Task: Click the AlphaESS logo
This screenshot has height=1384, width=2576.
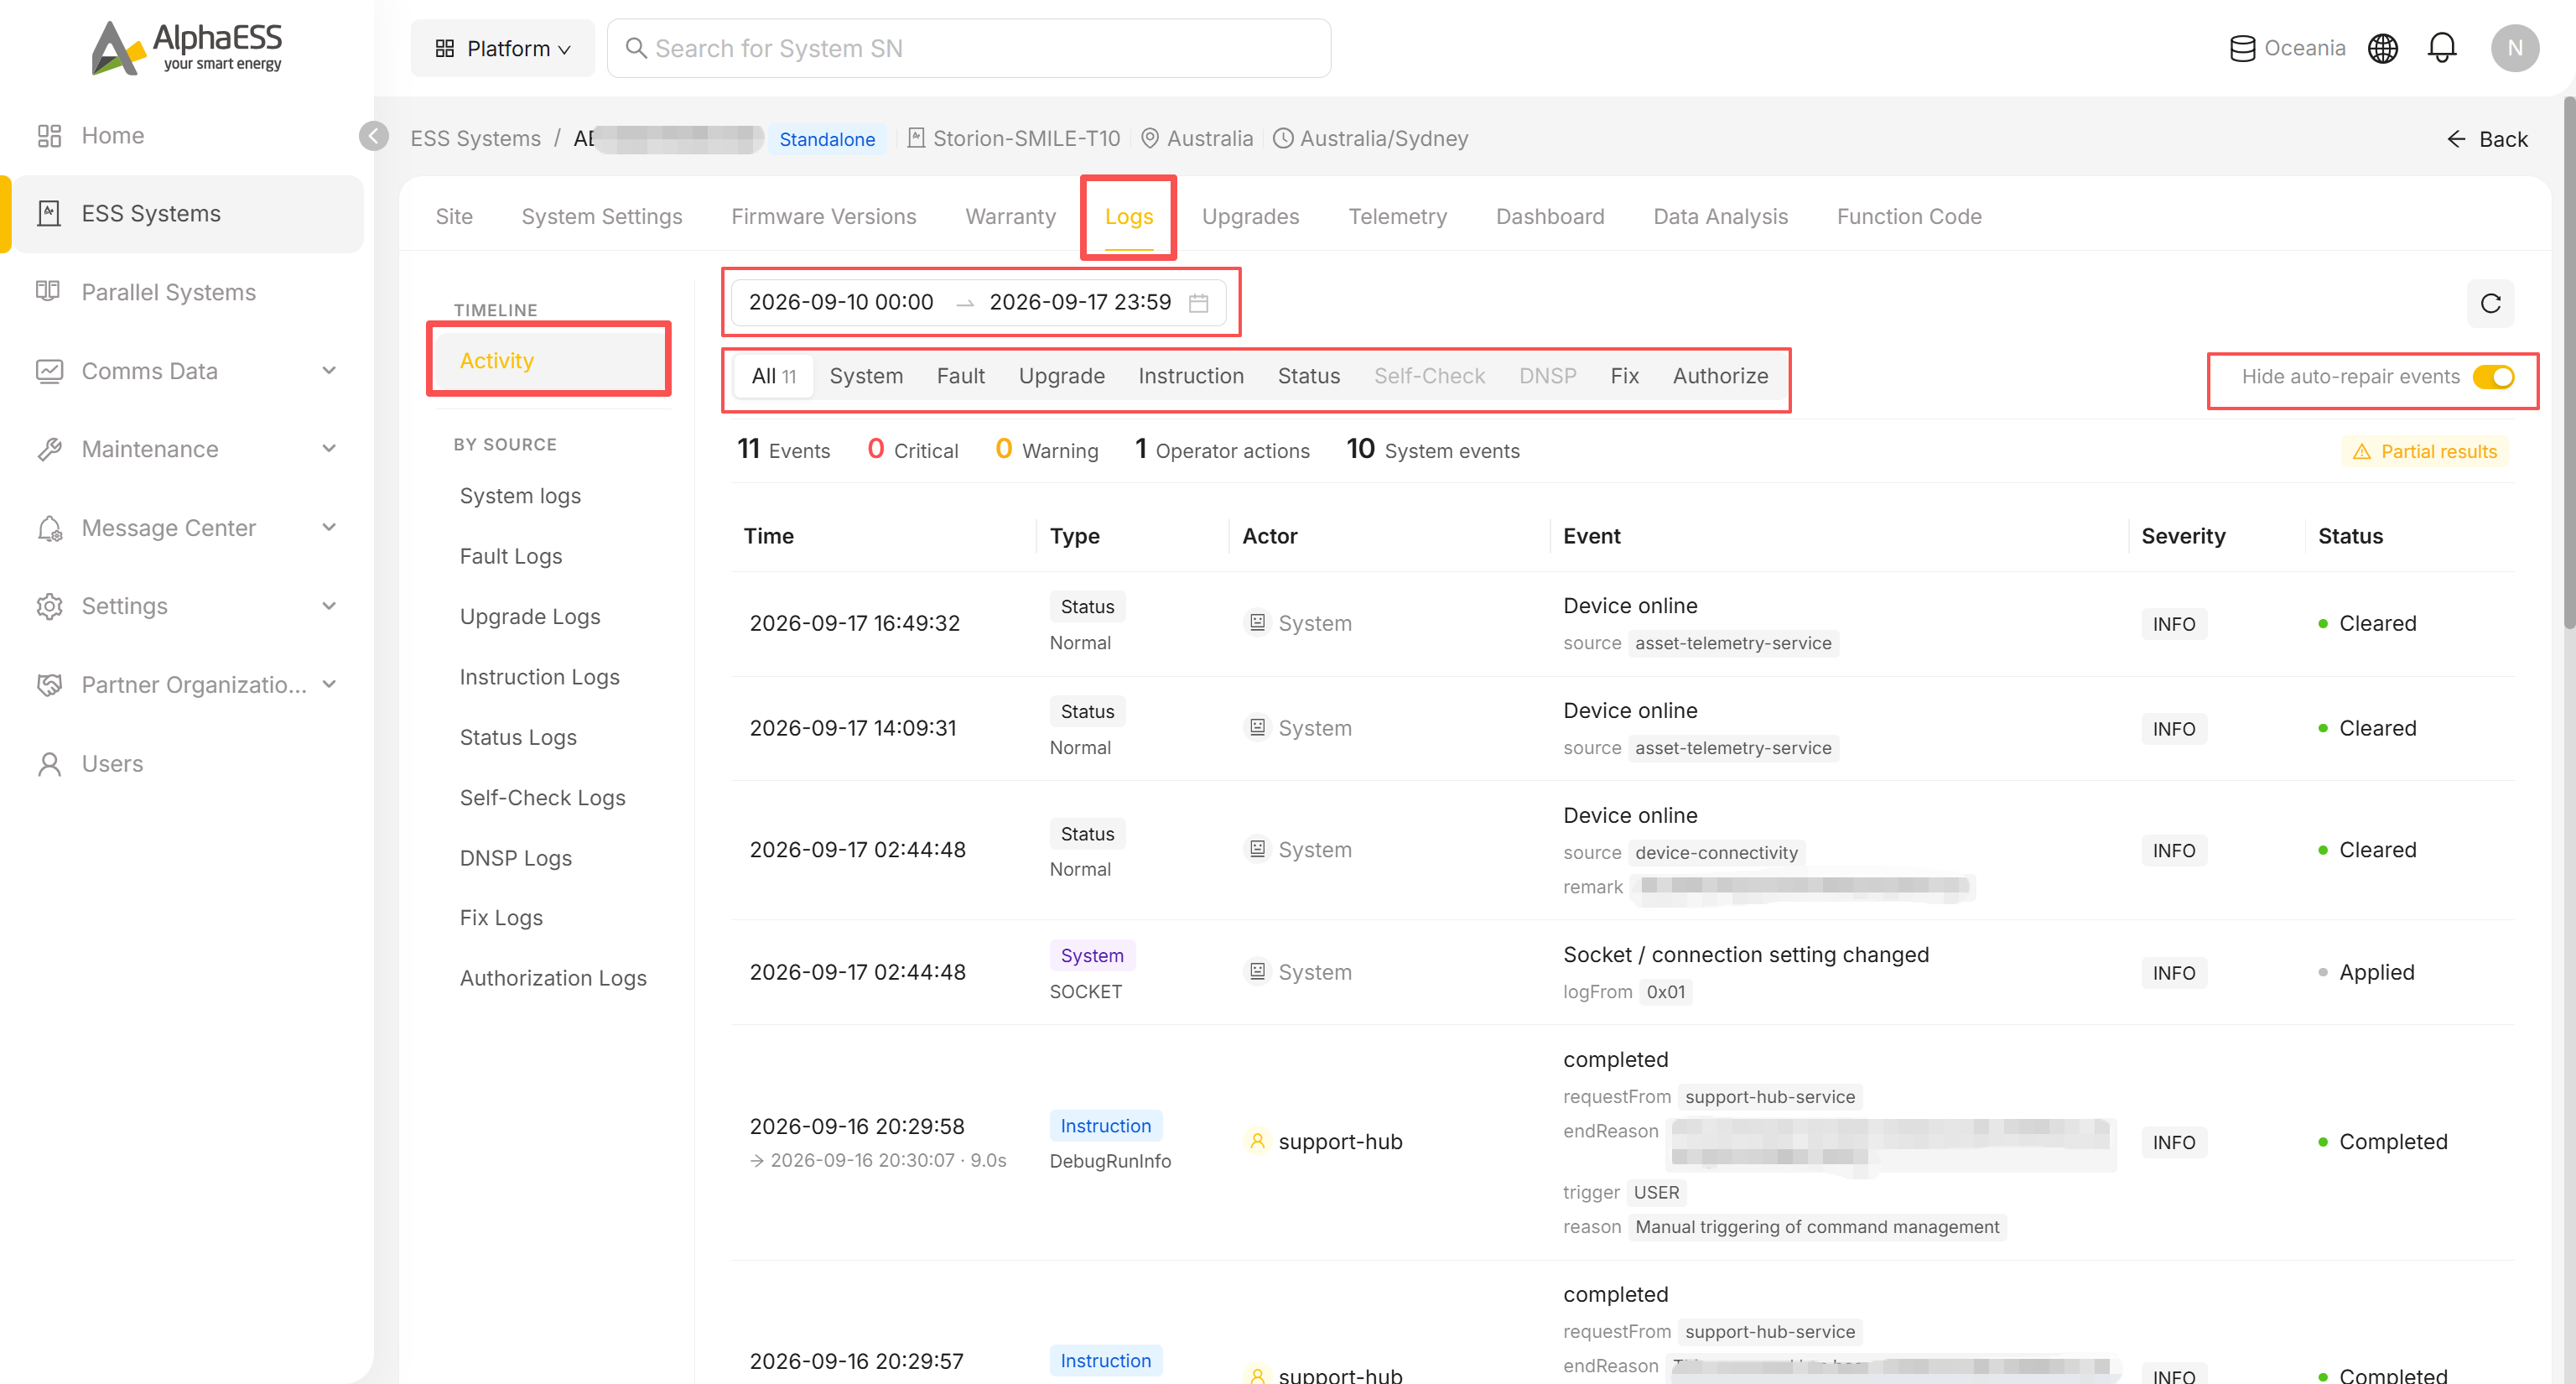Action: point(187,47)
